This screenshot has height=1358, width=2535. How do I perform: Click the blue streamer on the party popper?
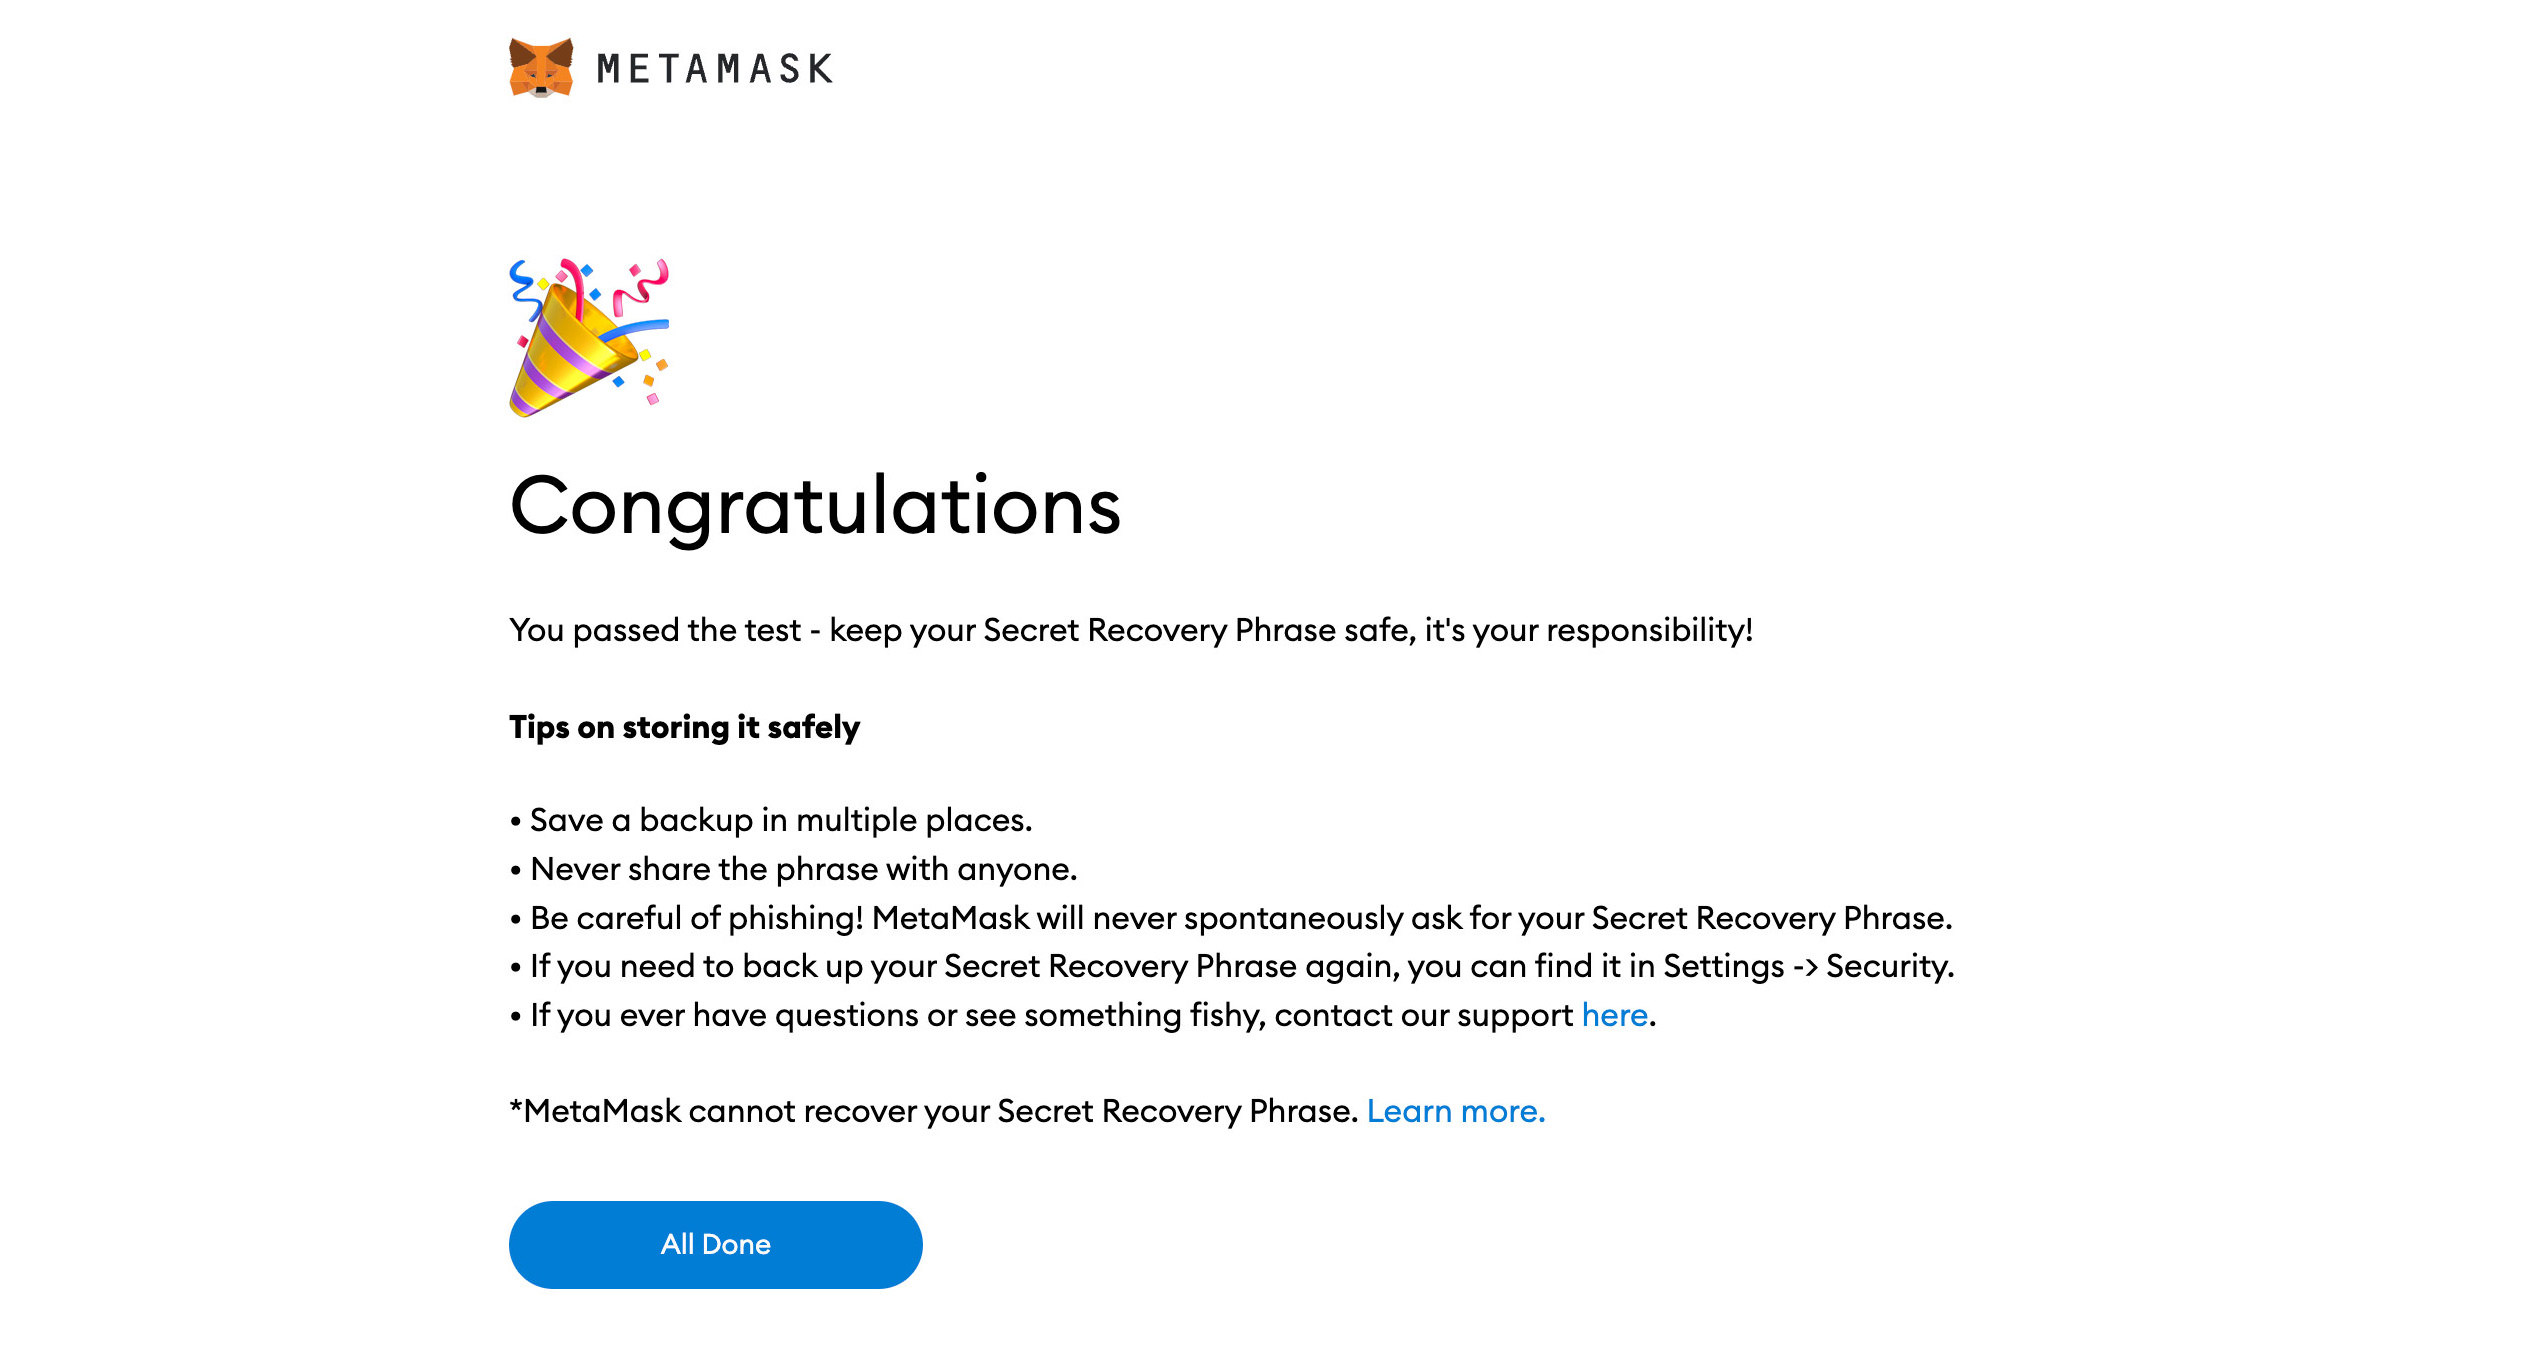[x=635, y=329]
